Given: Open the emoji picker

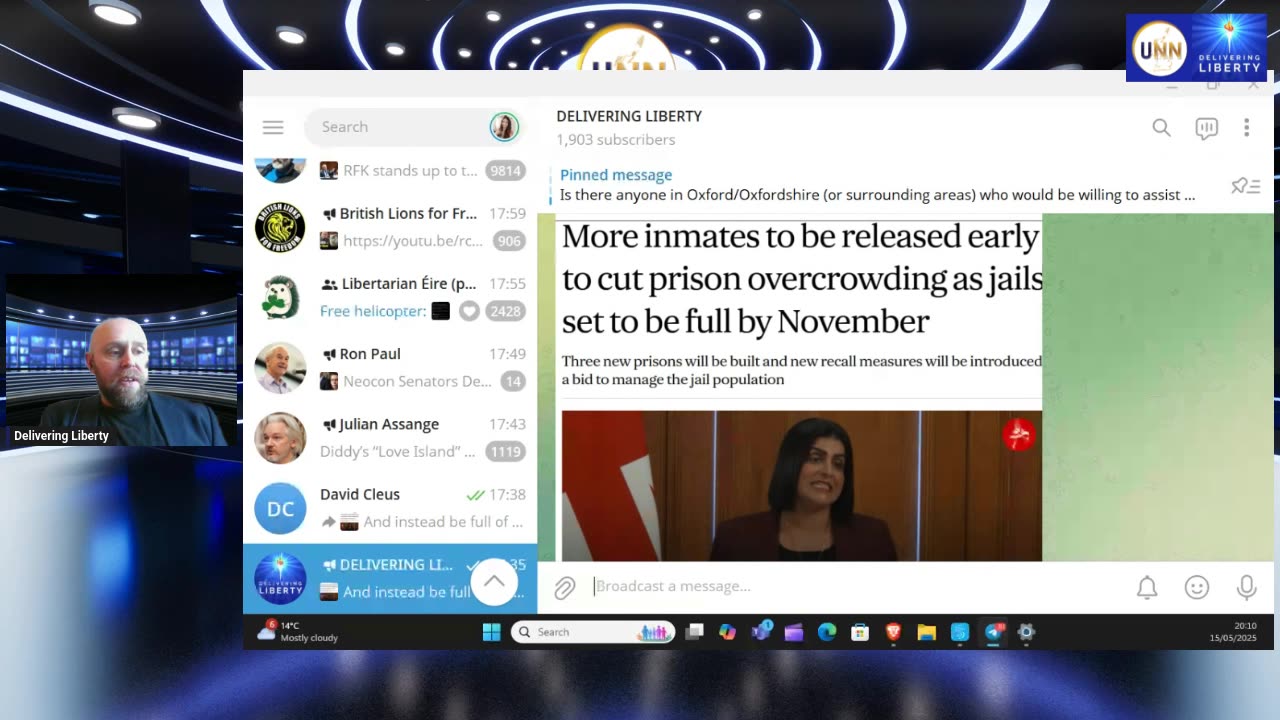Looking at the screenshot, I should 1197,588.
